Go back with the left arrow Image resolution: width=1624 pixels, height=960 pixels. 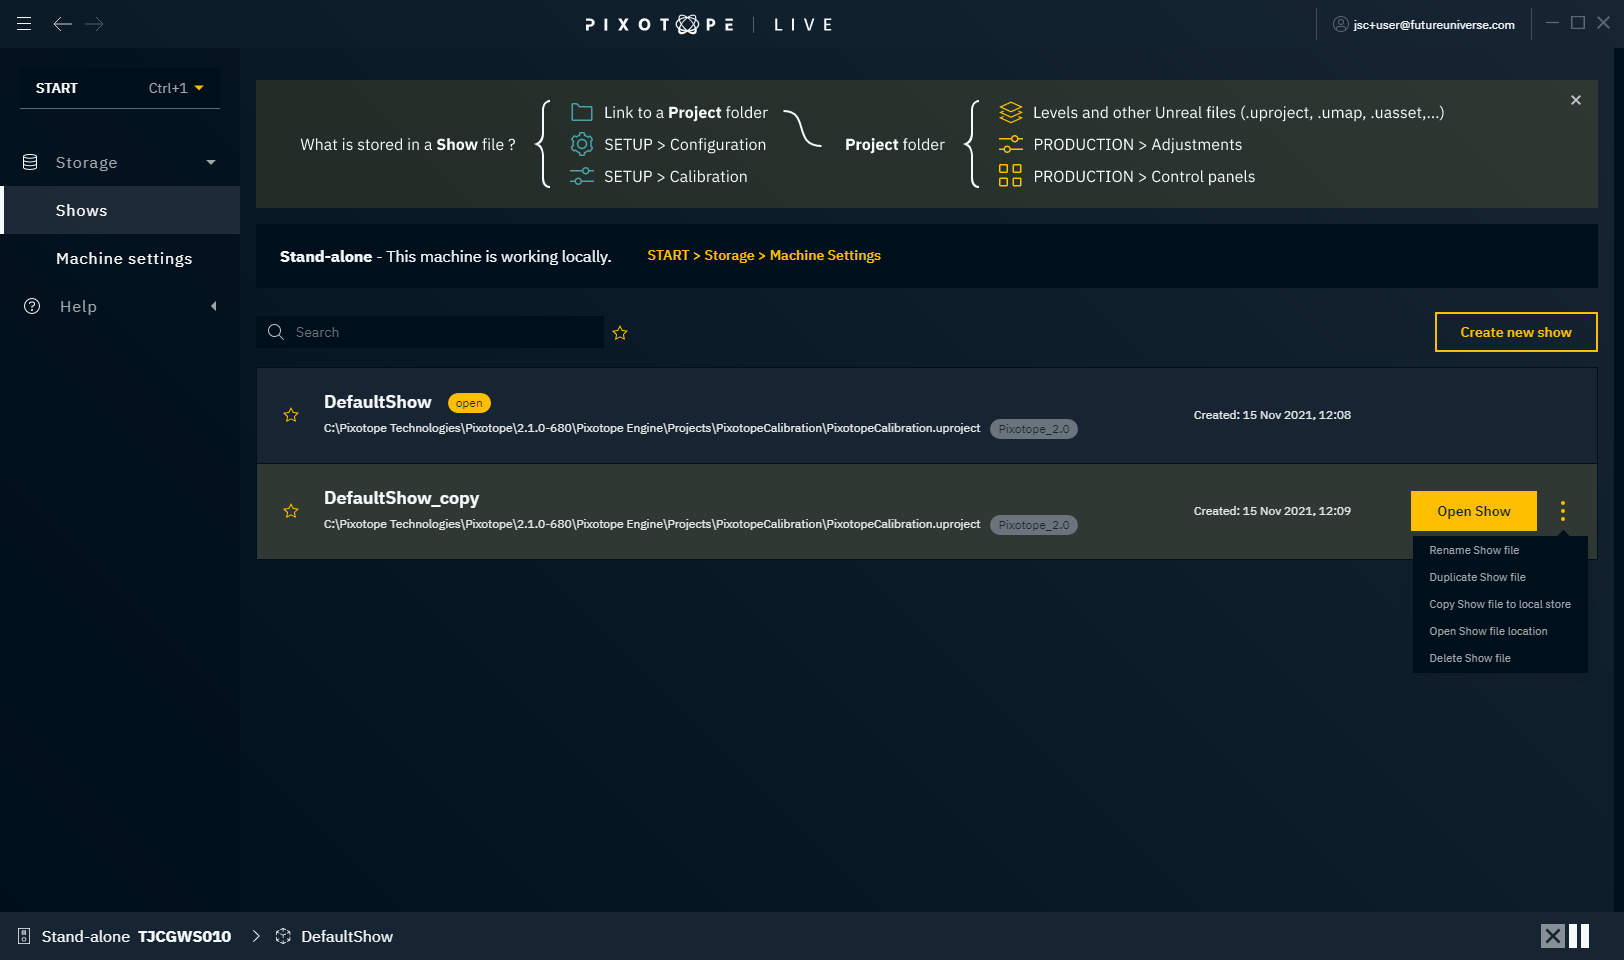pyautogui.click(x=63, y=24)
